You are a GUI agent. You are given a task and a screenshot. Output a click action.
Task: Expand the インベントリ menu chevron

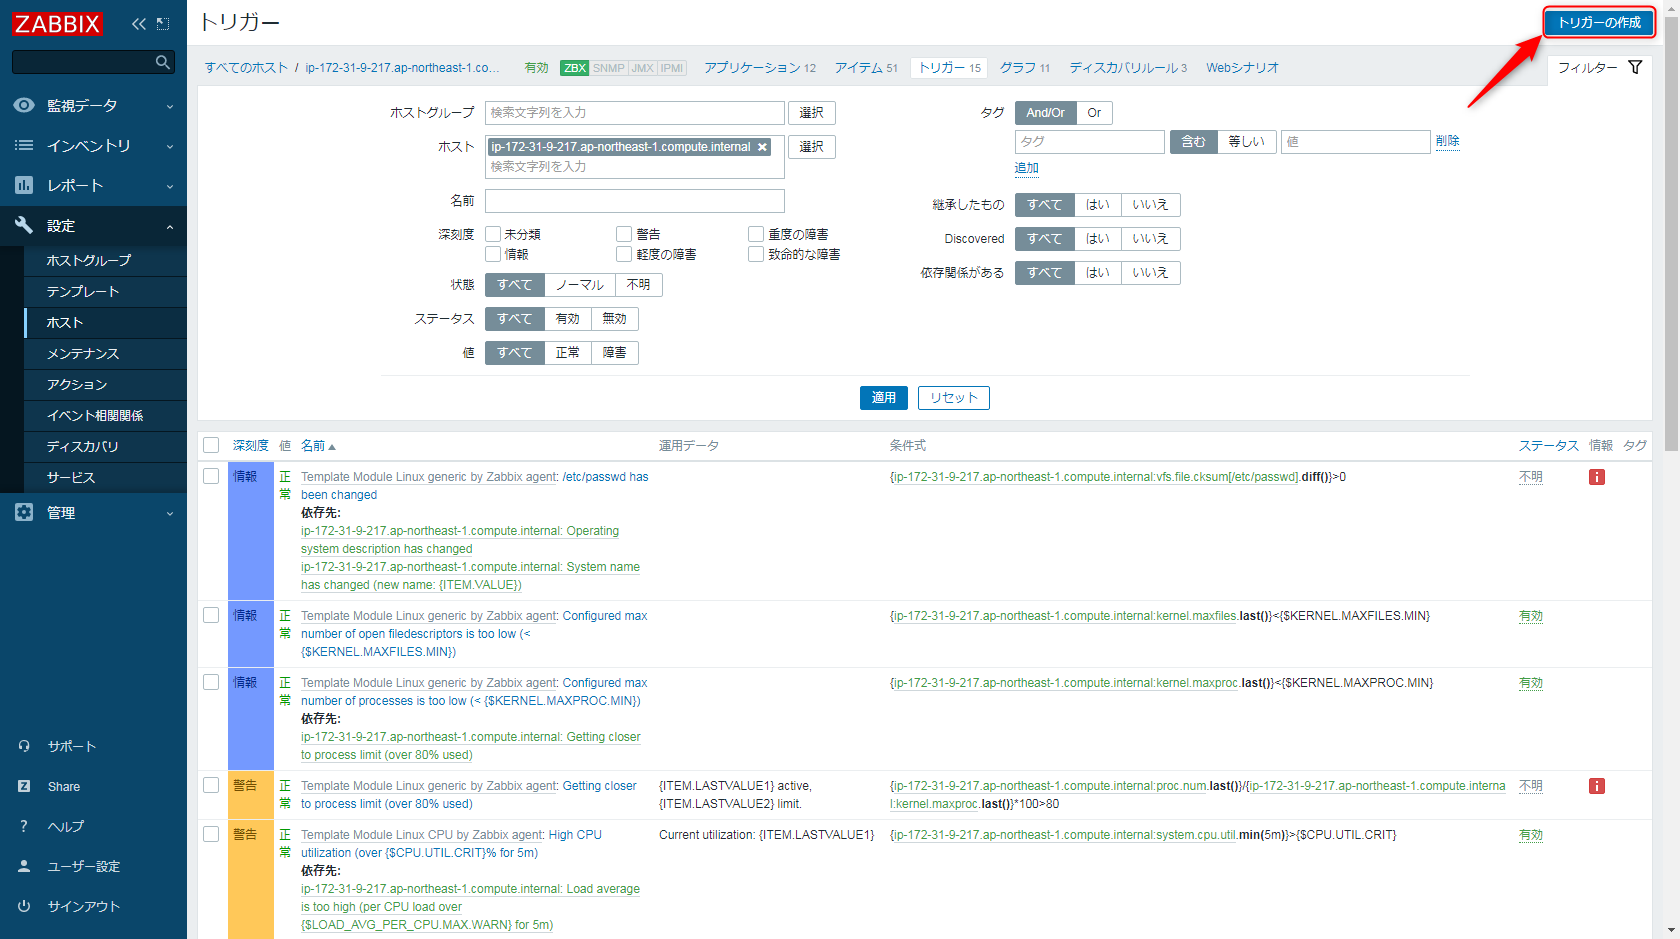click(x=169, y=146)
